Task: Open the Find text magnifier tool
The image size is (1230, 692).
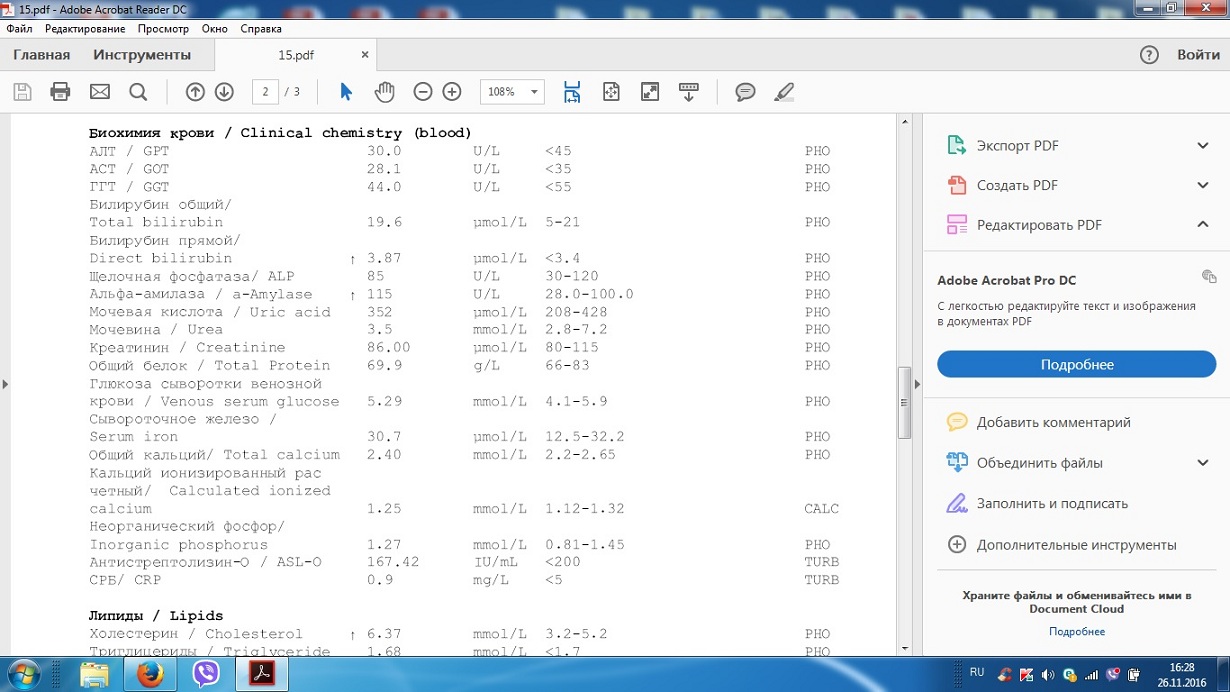Action: [138, 92]
